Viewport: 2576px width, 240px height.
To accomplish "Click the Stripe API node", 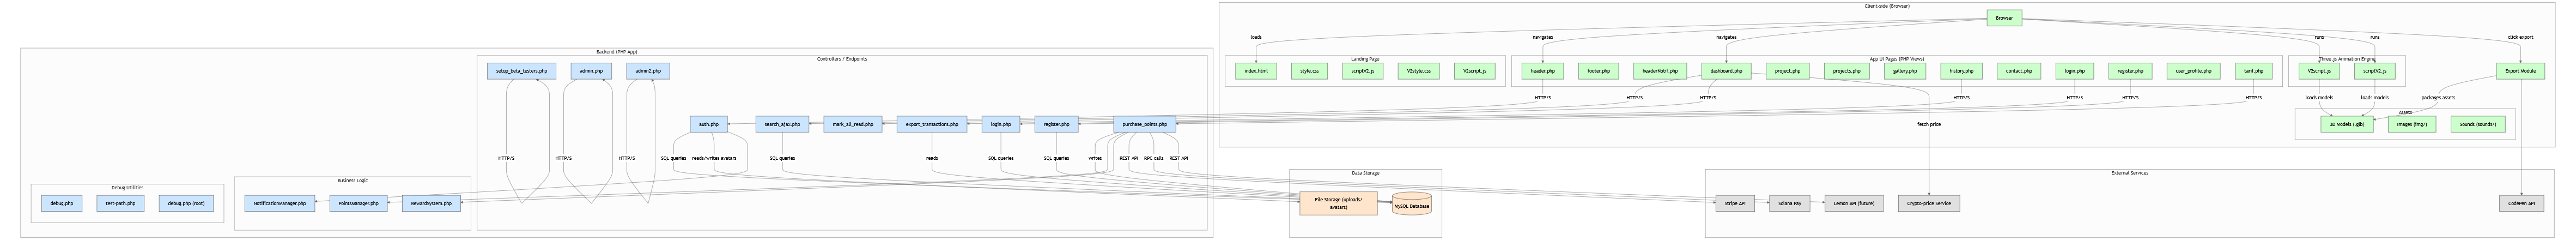I will (x=1734, y=203).
